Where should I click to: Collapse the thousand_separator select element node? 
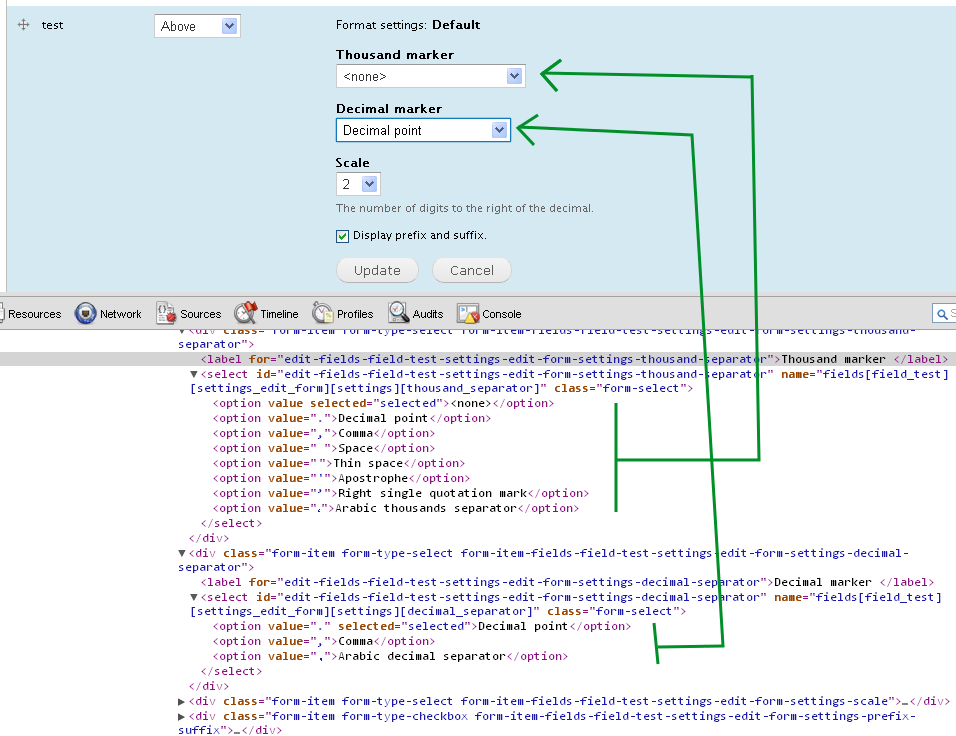194,374
